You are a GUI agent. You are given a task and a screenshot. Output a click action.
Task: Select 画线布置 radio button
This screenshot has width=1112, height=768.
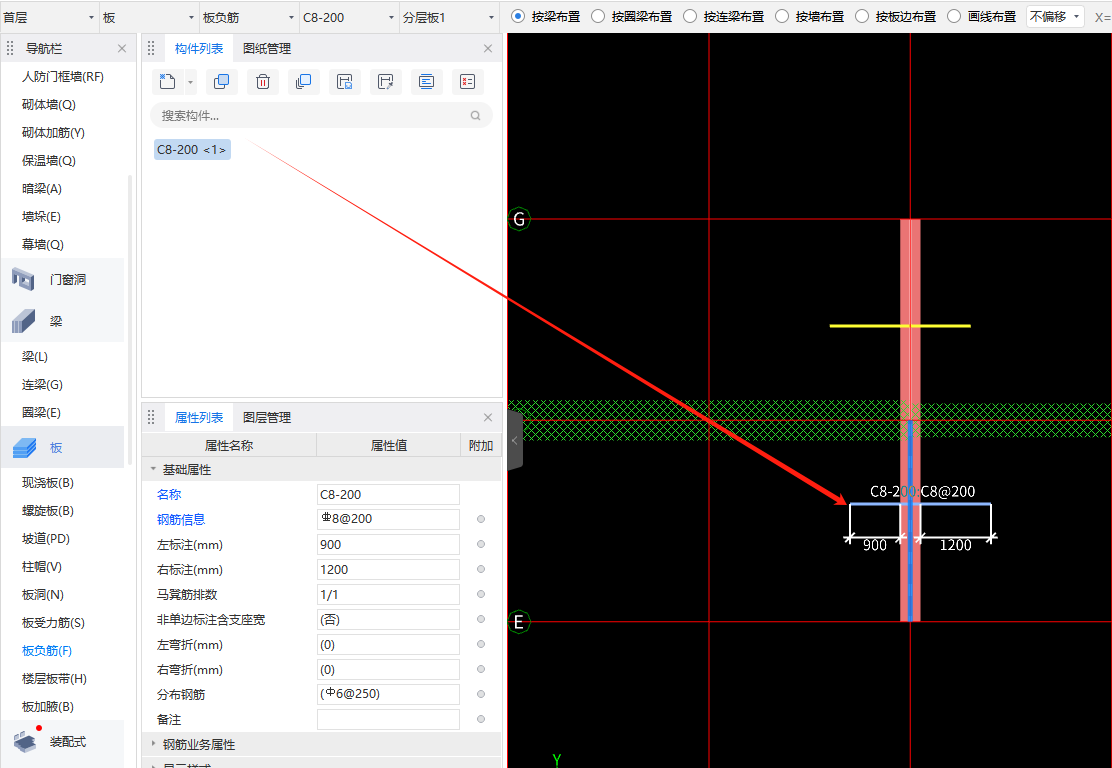click(x=954, y=16)
